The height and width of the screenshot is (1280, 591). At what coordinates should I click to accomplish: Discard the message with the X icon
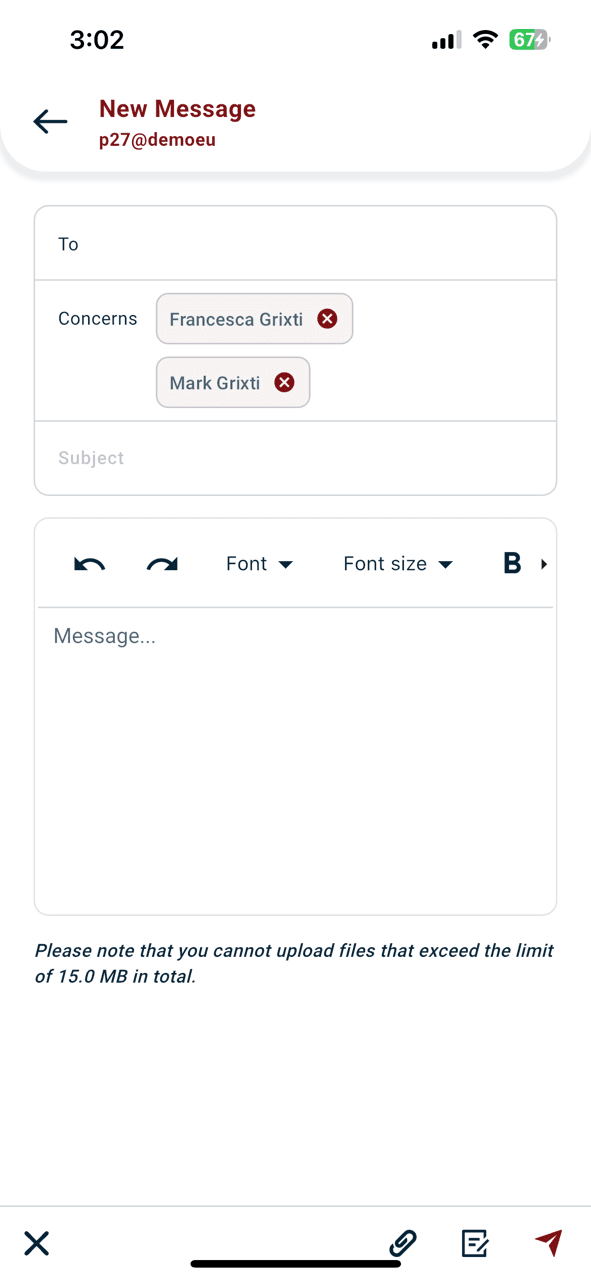(37, 1243)
